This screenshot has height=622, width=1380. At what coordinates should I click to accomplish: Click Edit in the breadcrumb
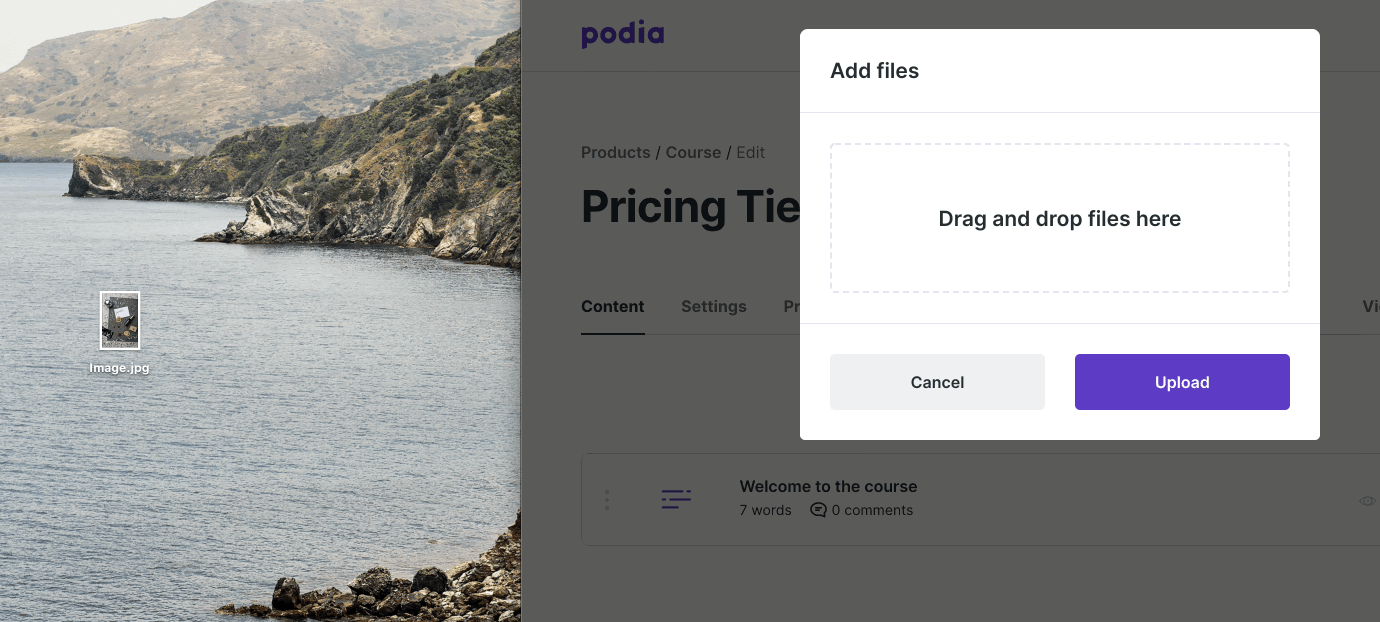[751, 152]
